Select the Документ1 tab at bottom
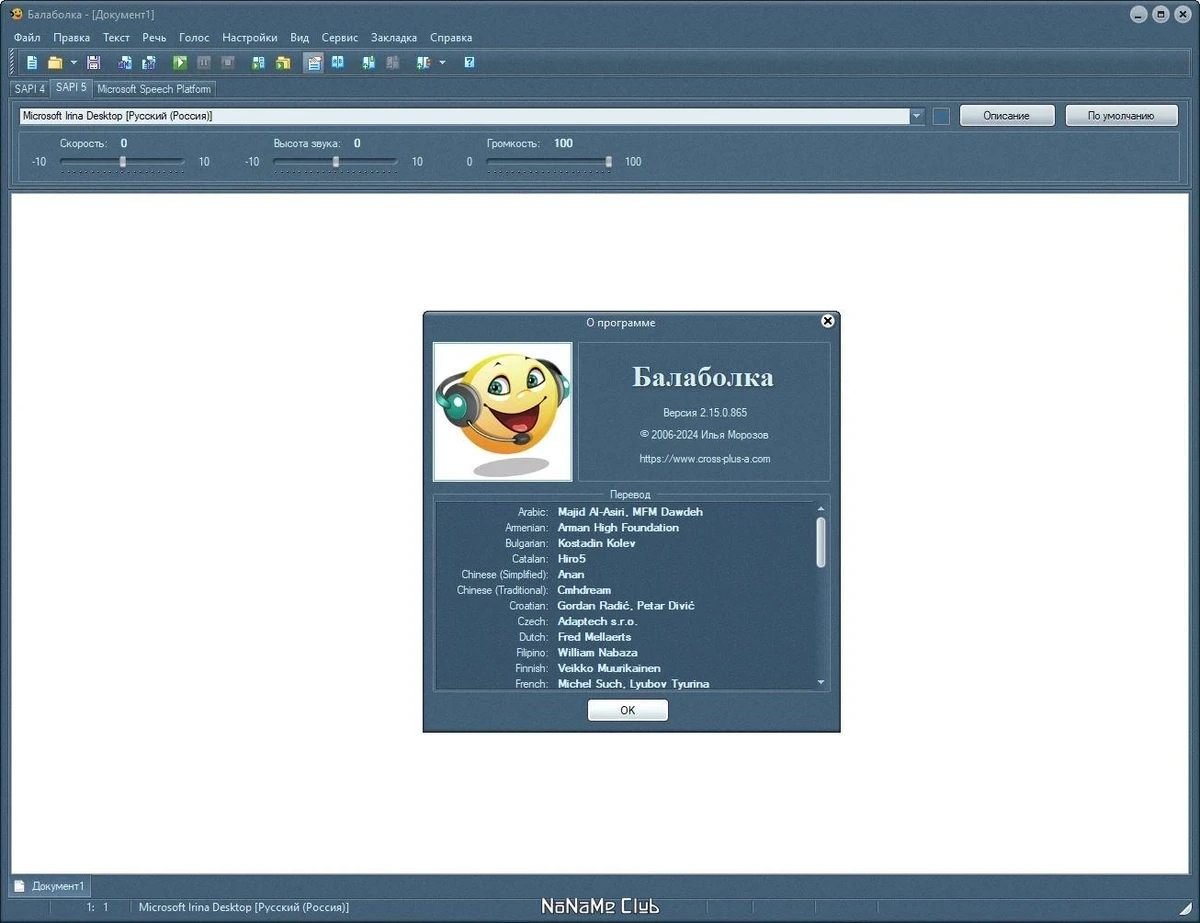1200x923 pixels. coord(50,886)
